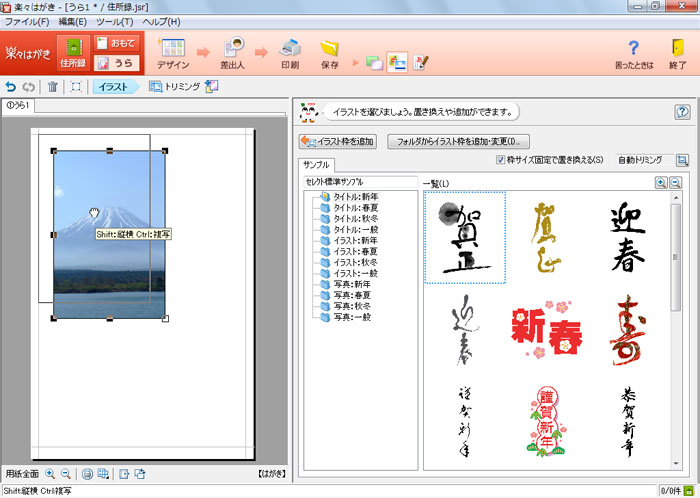Click the 保存 save folder icon
700x498 pixels.
(329, 52)
